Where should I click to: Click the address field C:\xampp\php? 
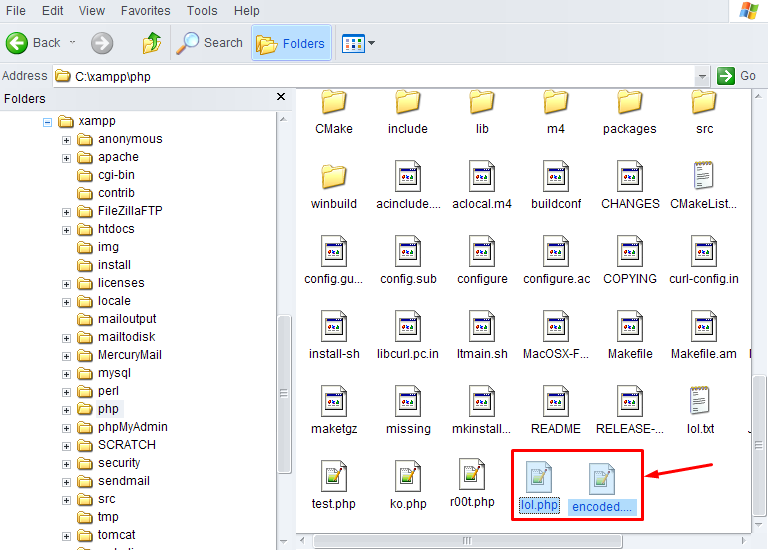pos(373,76)
